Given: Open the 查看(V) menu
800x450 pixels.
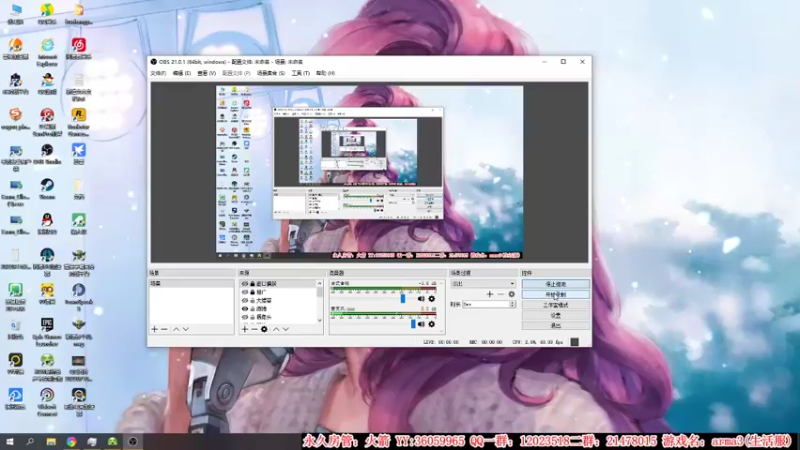Looking at the screenshot, I should pos(207,73).
